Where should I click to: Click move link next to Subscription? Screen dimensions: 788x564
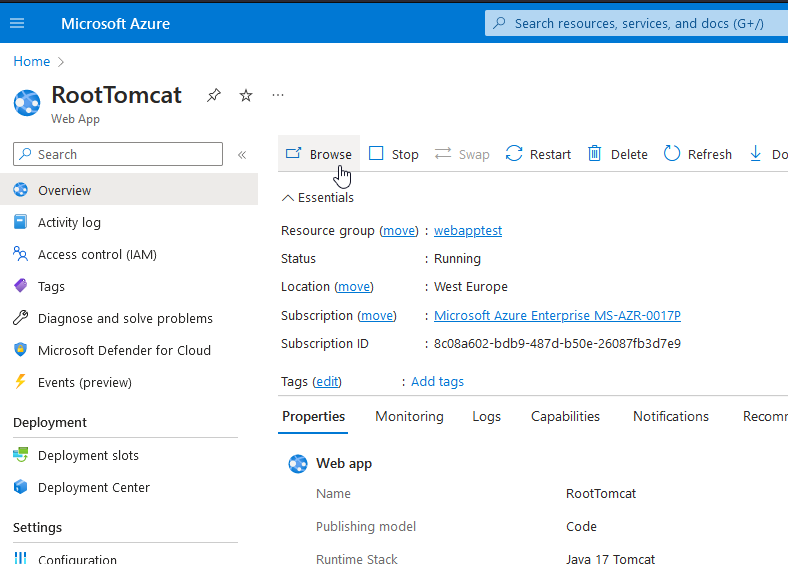[x=377, y=316]
